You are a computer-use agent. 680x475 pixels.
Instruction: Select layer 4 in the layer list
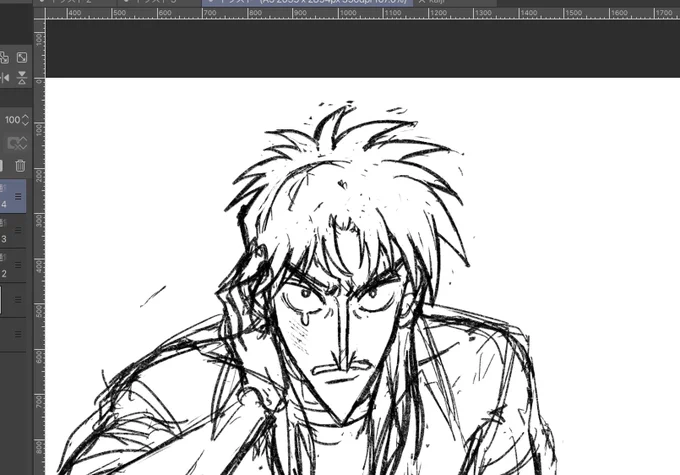point(13,197)
